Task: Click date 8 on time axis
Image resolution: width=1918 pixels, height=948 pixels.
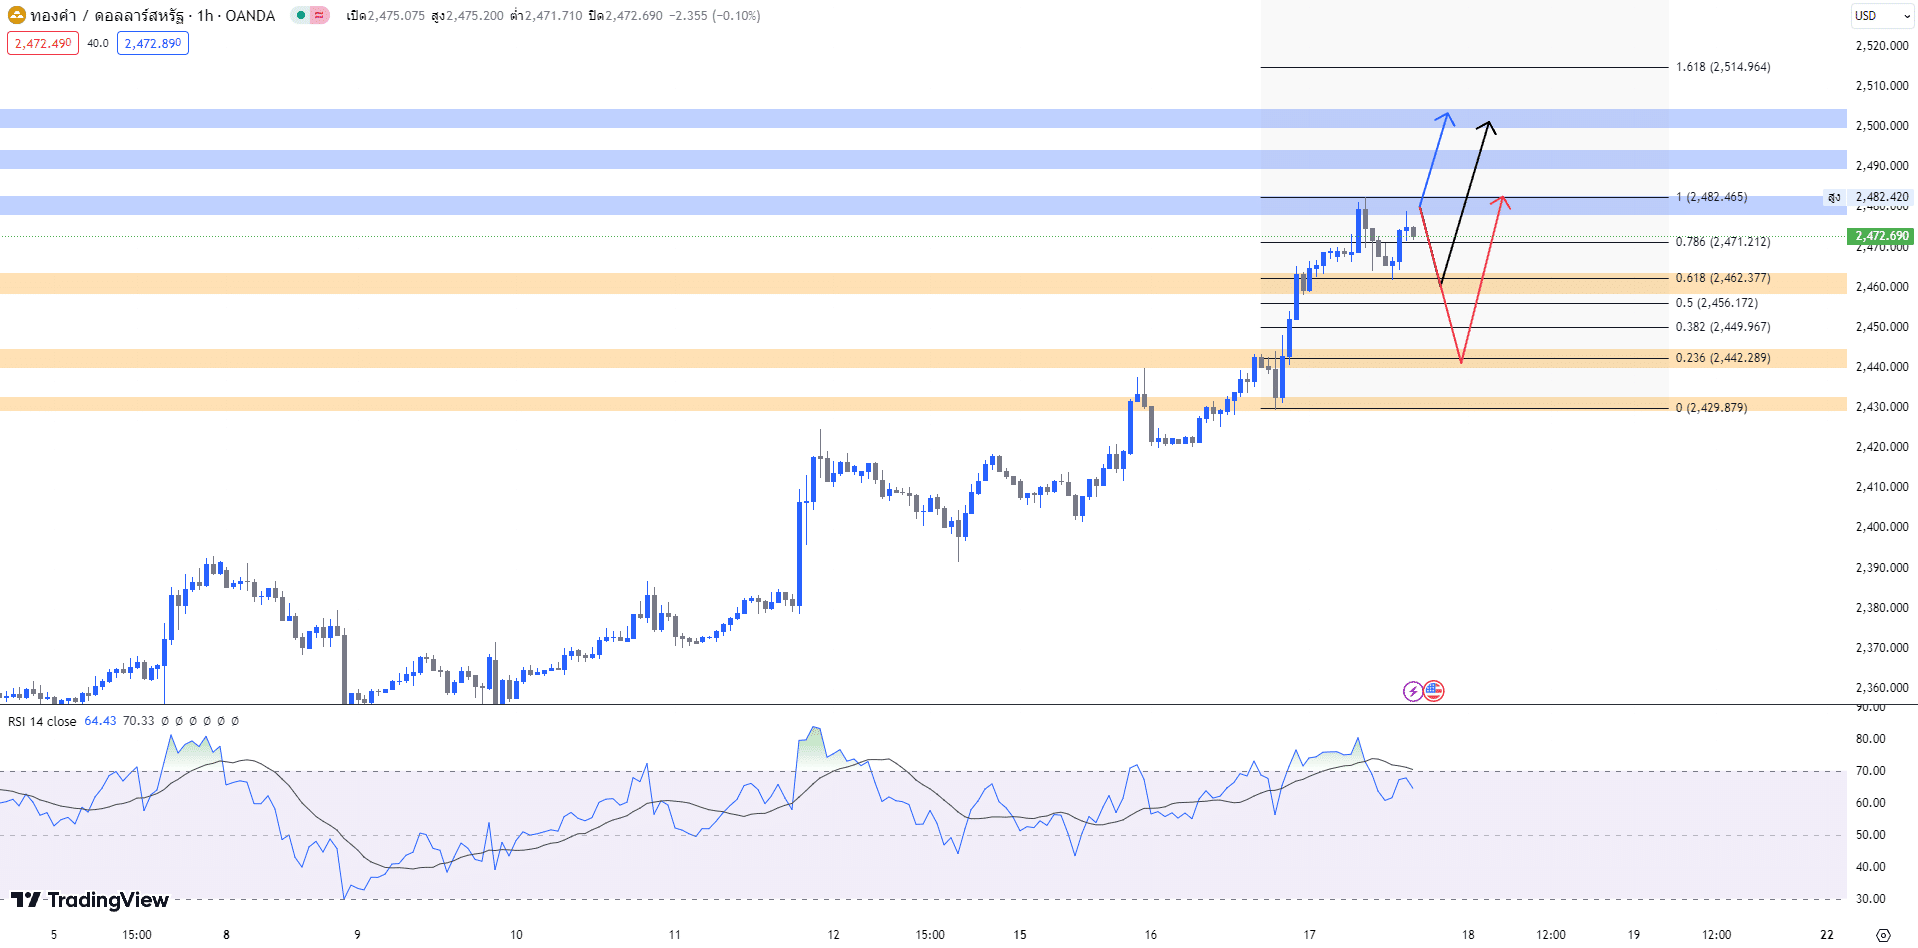Action: click(x=226, y=935)
